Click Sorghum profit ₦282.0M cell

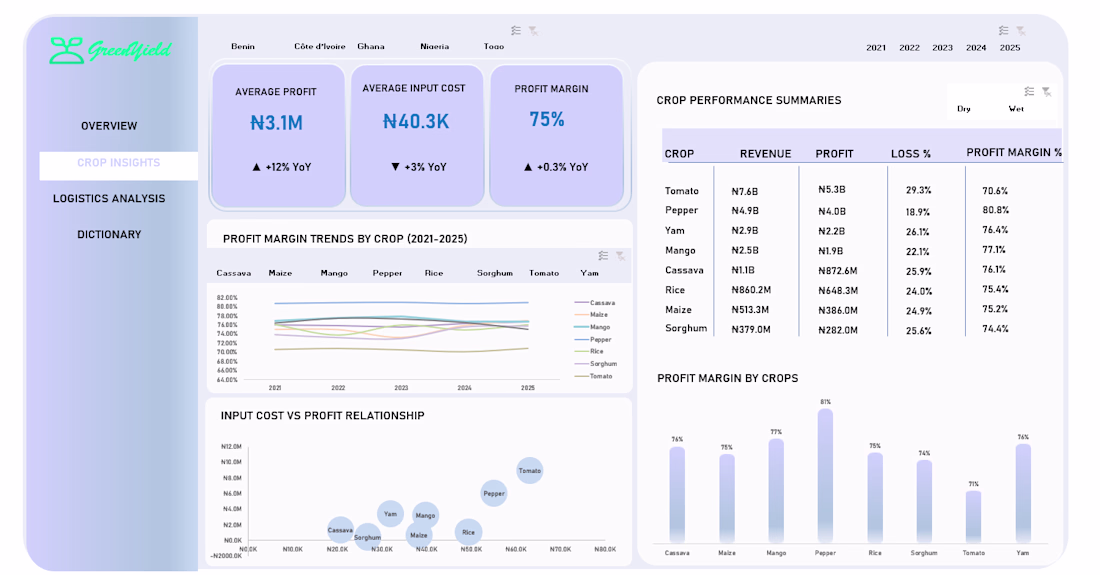point(838,330)
